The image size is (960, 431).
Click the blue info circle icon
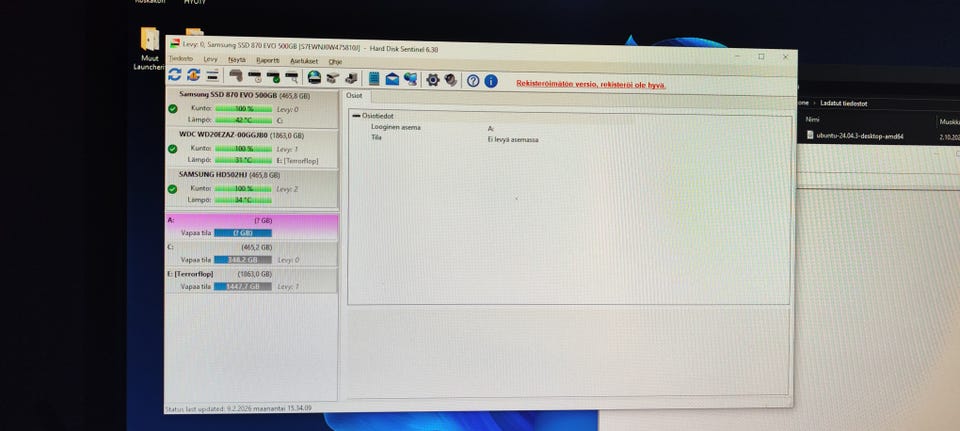[x=491, y=81]
